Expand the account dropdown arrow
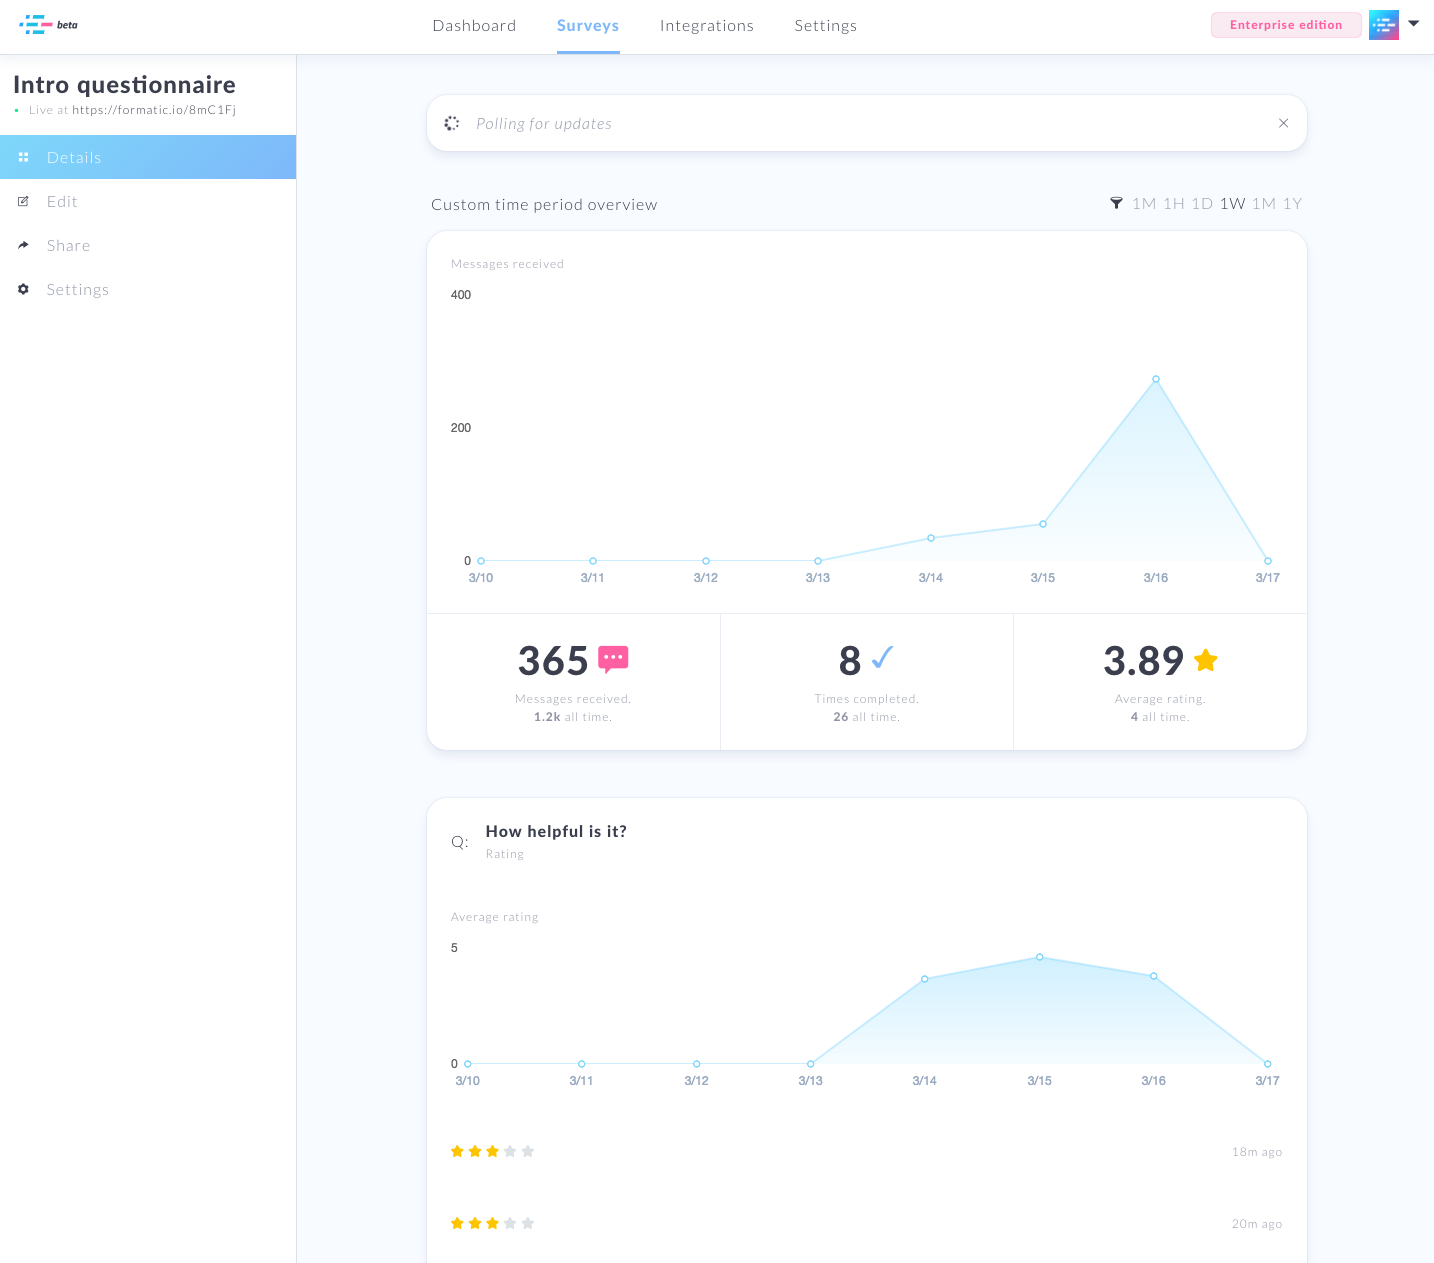Screen dimensions: 1434x1263 click(1414, 23)
